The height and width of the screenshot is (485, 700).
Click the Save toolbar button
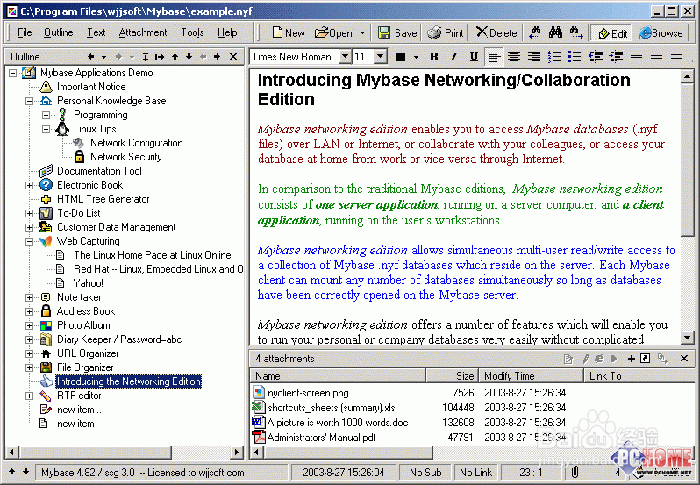click(397, 33)
